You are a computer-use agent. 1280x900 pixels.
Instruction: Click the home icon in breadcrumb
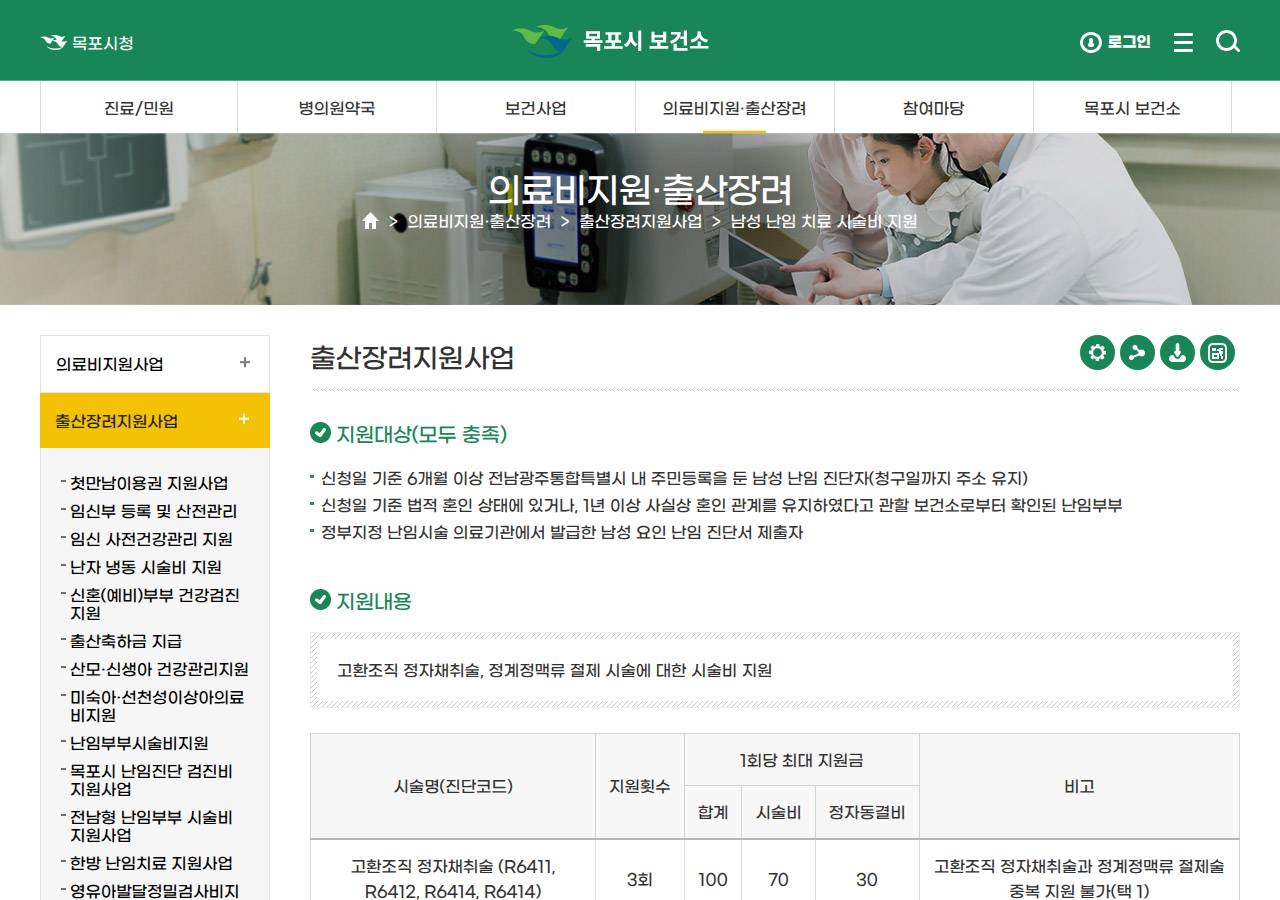[370, 221]
